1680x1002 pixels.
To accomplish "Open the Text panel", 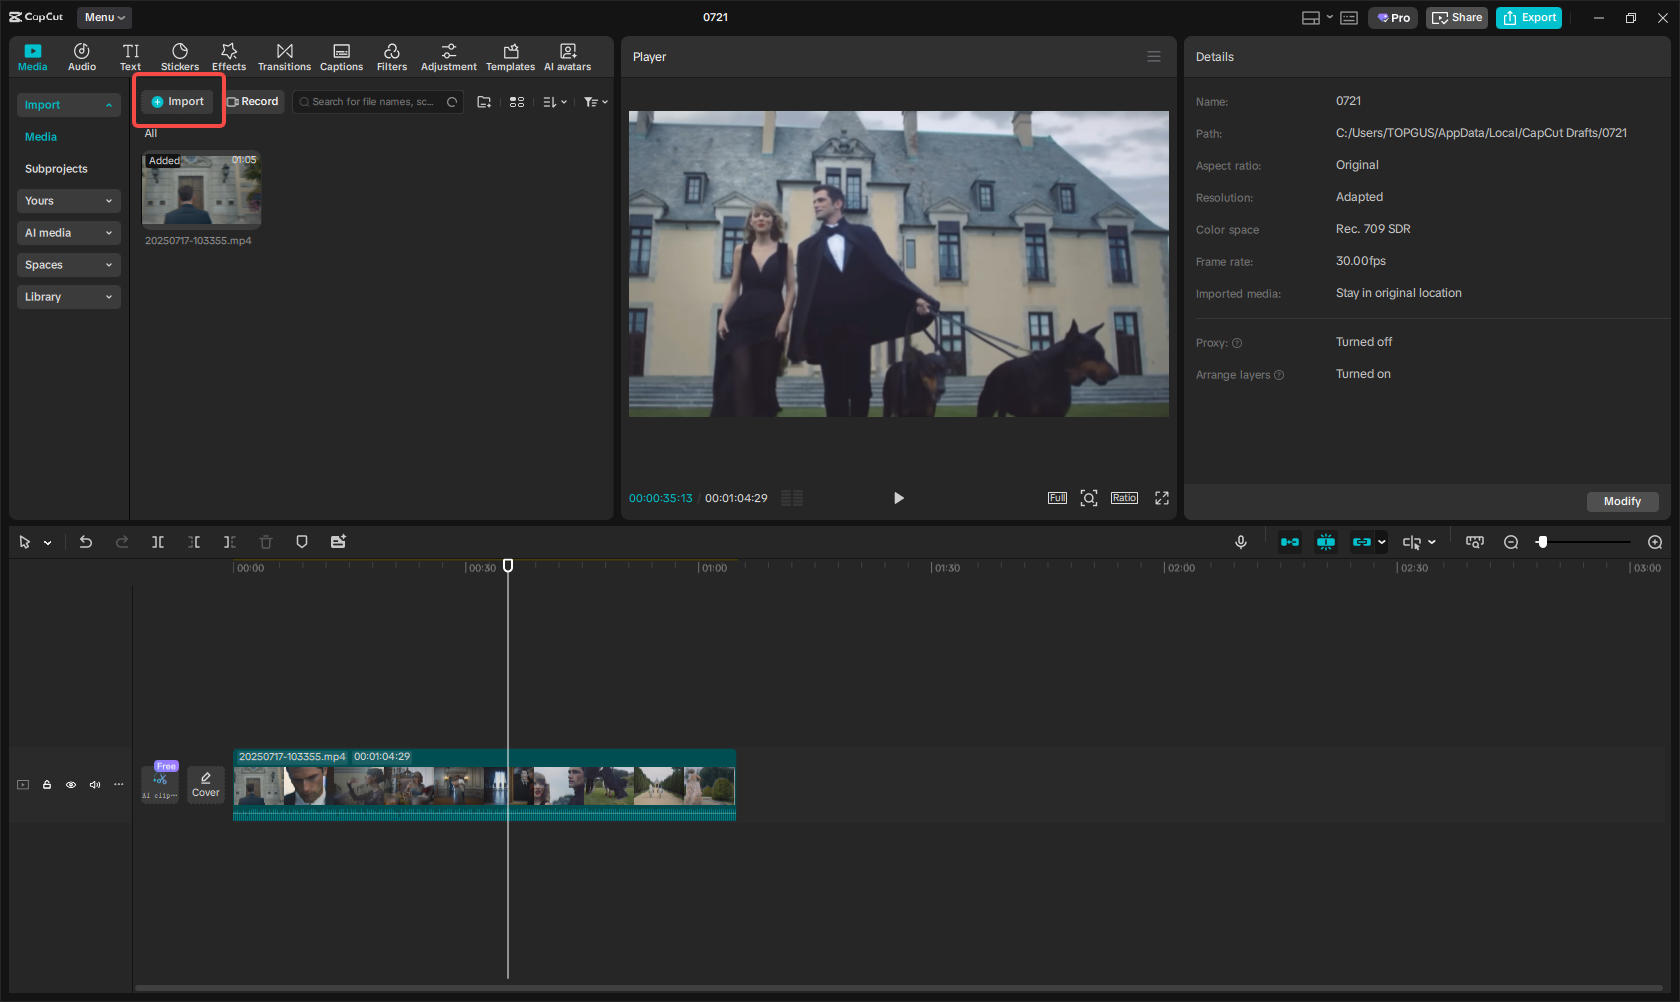I will pos(130,56).
